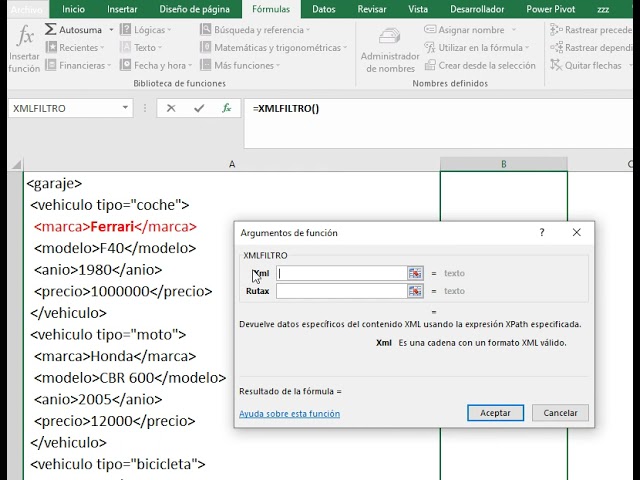Click the <precio>1000000</precio> text
The height and width of the screenshot is (480, 640).
tap(123, 291)
